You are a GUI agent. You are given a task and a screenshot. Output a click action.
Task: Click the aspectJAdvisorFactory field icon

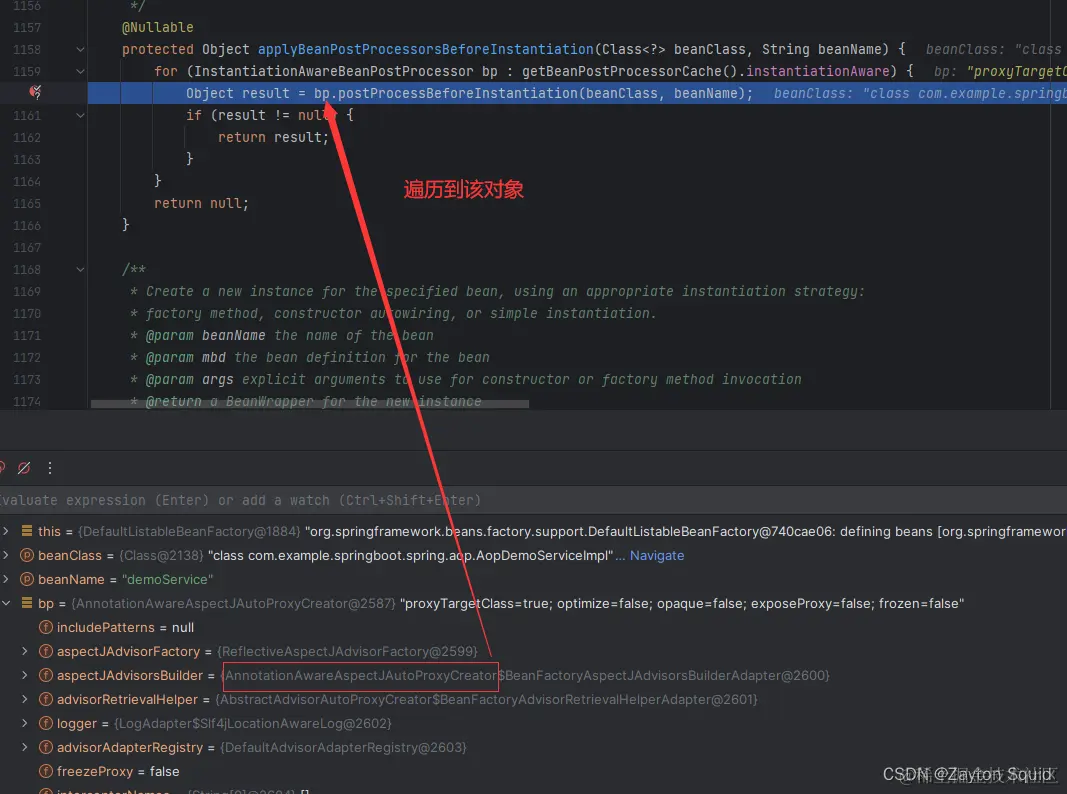click(x=46, y=651)
